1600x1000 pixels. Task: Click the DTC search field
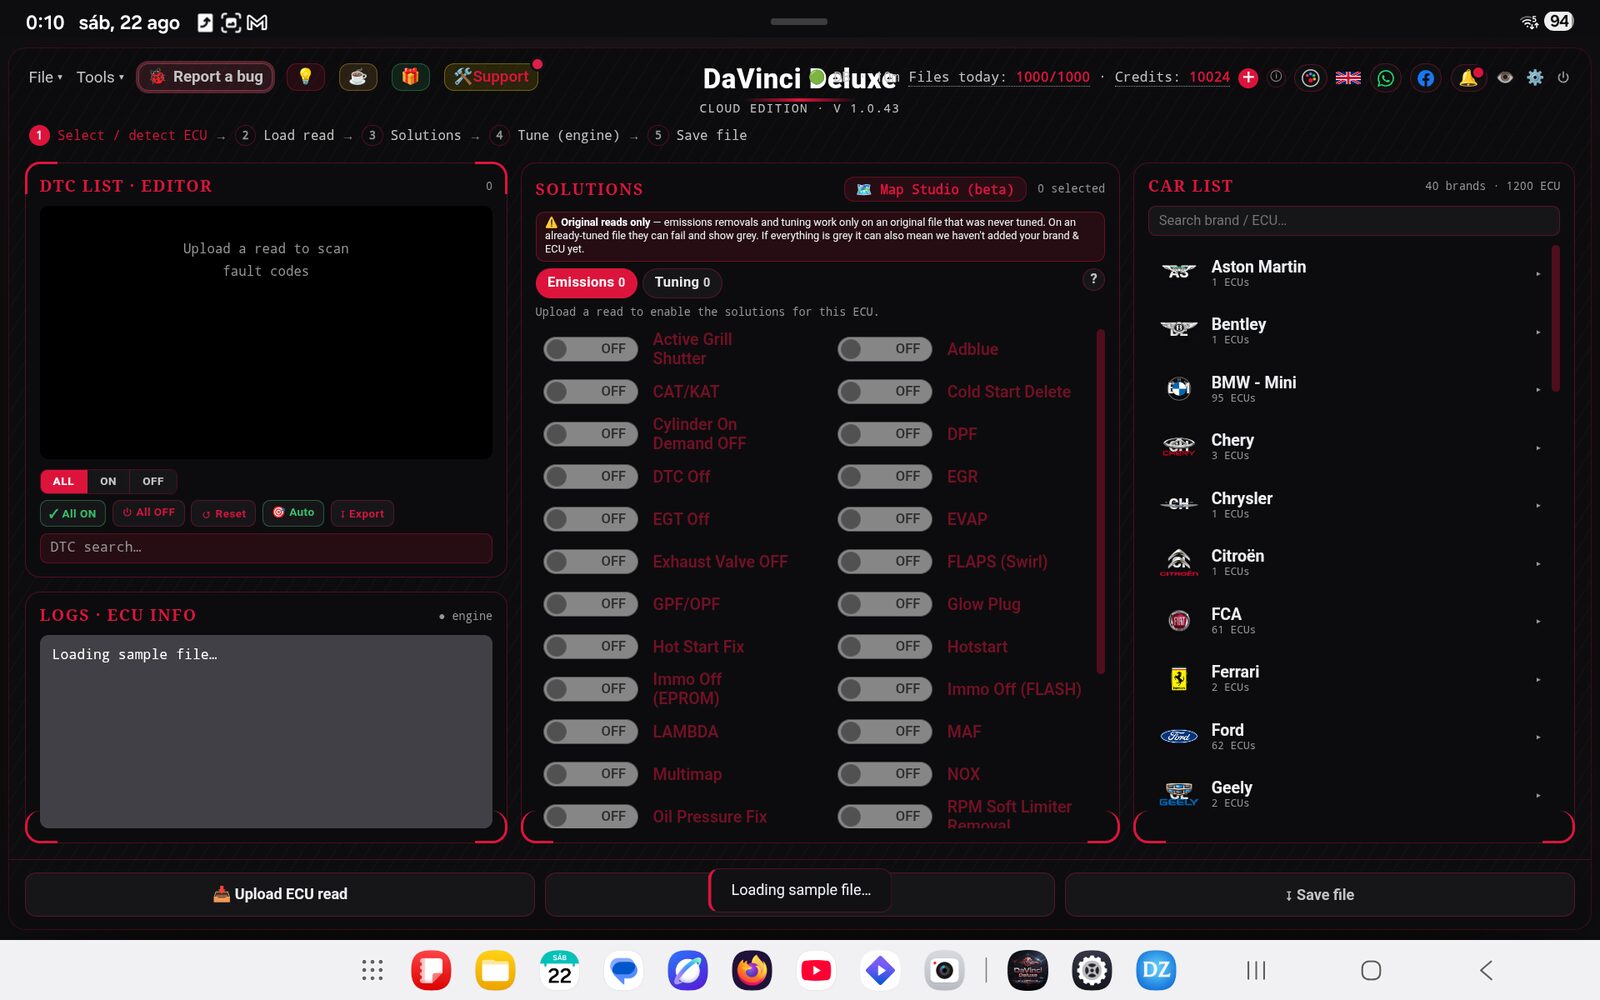click(266, 547)
